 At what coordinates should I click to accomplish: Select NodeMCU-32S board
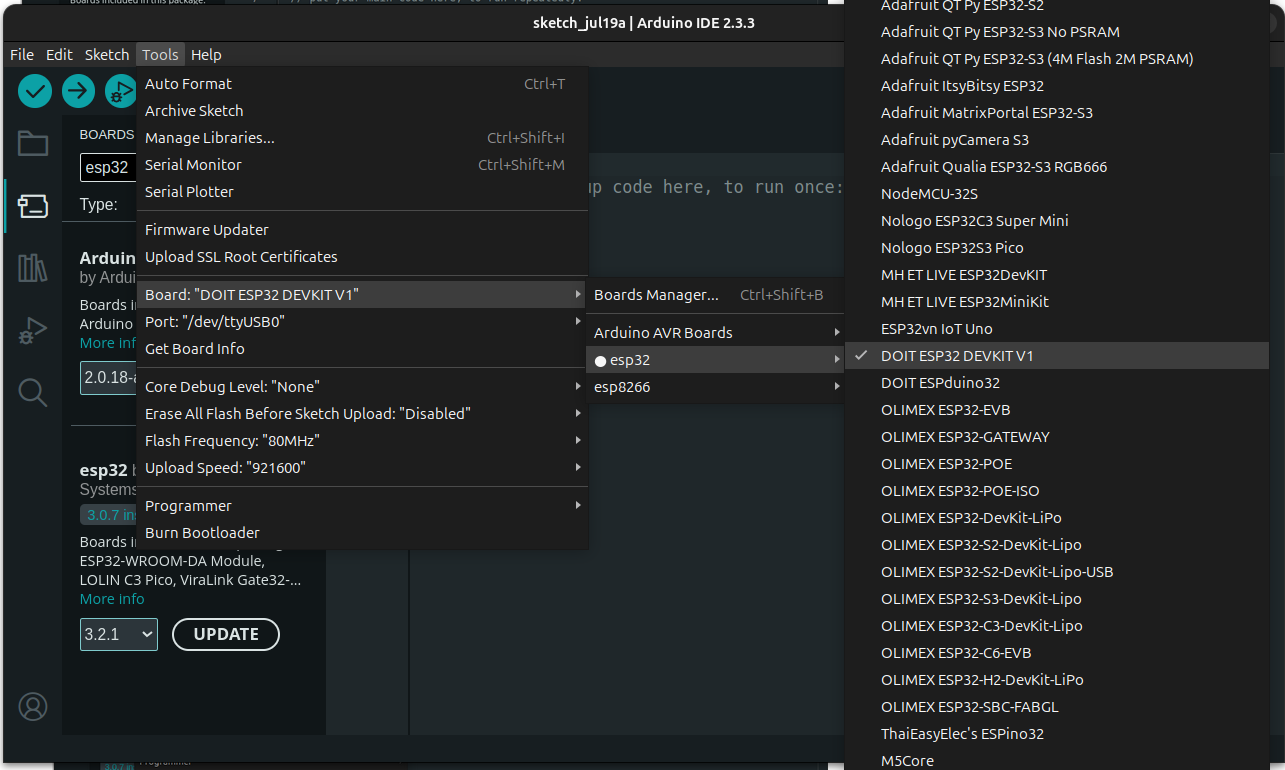[x=1056, y=194]
